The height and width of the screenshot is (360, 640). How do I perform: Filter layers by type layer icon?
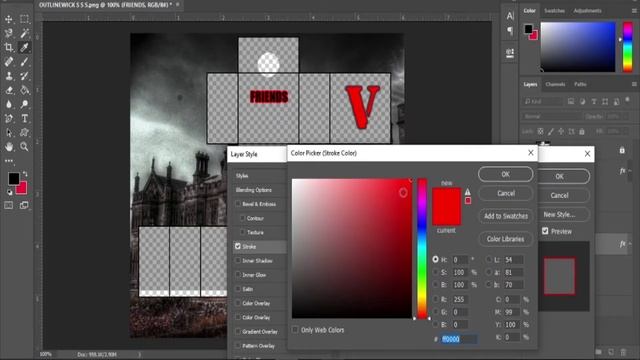(x=594, y=101)
